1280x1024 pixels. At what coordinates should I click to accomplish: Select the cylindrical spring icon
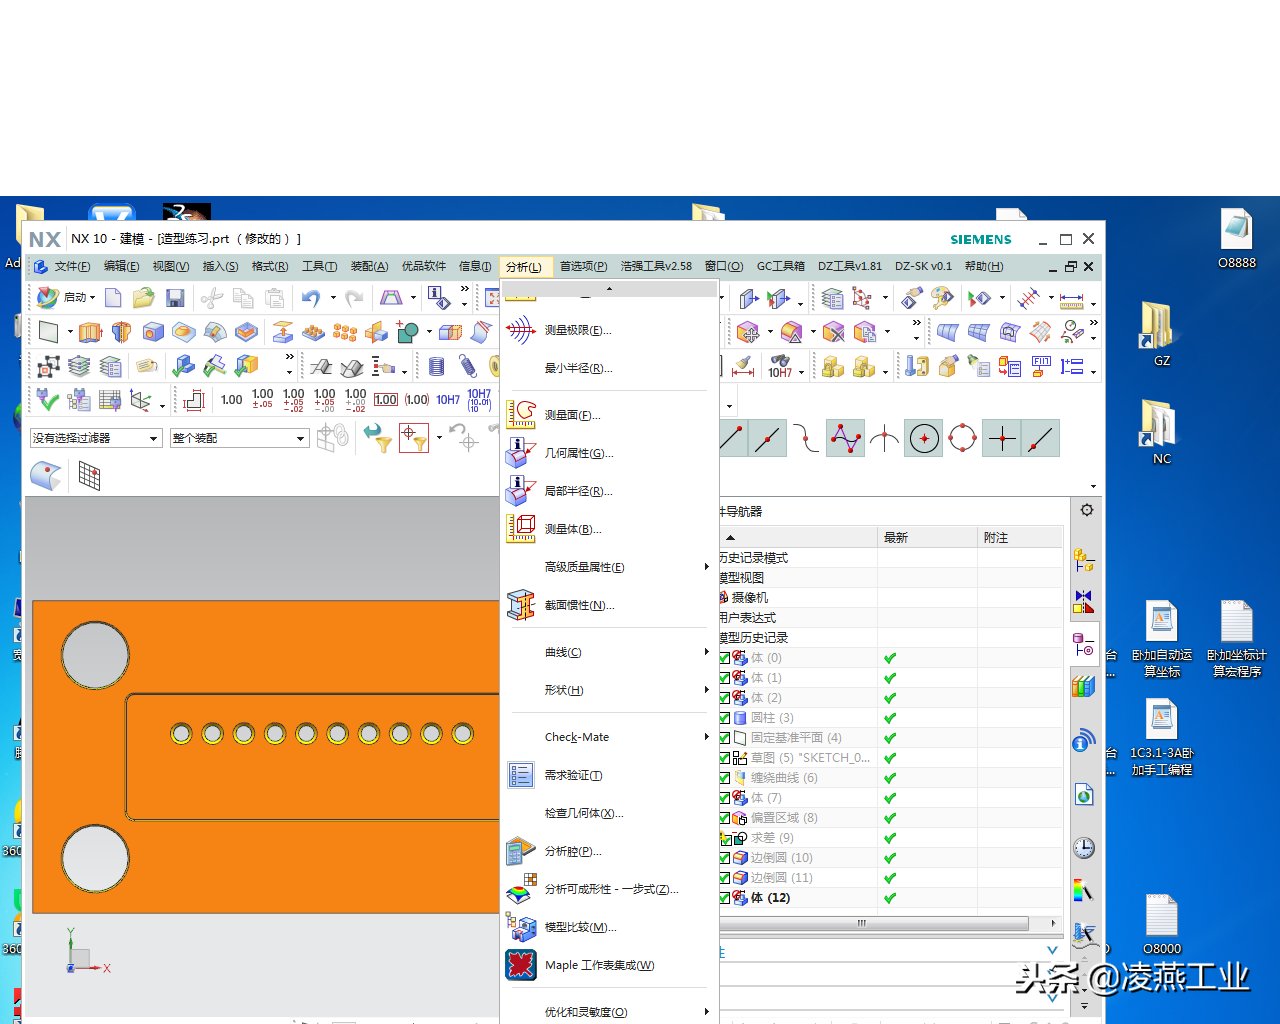(x=436, y=366)
